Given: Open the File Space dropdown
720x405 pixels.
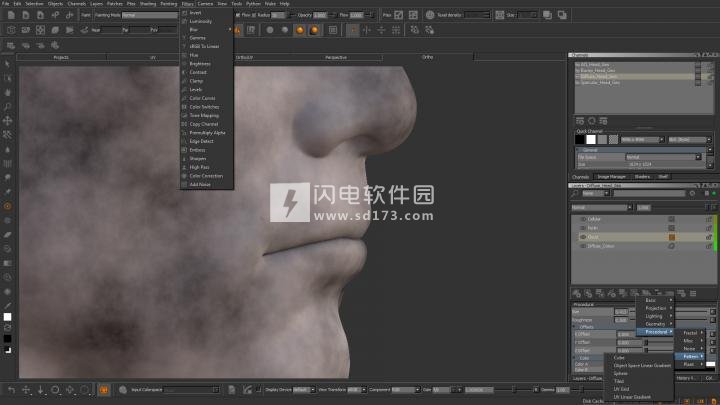Looking at the screenshot, I should coord(664,157).
